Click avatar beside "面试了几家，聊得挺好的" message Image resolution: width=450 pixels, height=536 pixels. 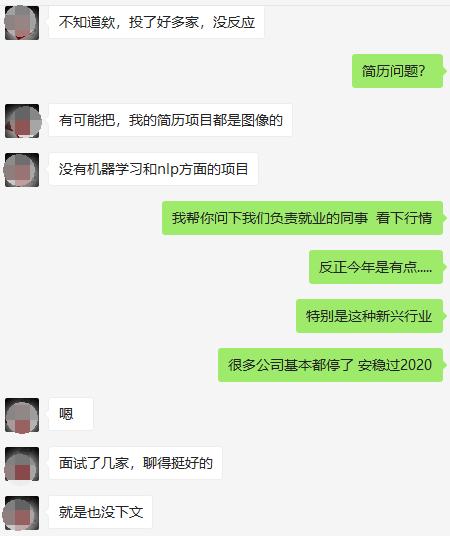tap(22, 464)
